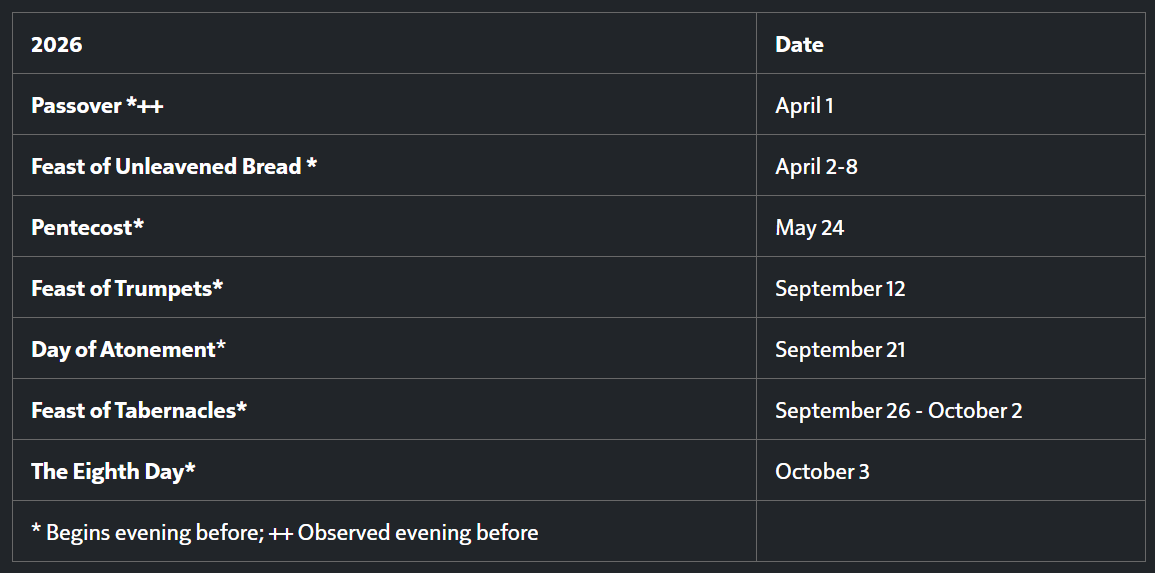Image resolution: width=1155 pixels, height=573 pixels.
Task: Click the April 2-8 date cell
Action: (816, 166)
